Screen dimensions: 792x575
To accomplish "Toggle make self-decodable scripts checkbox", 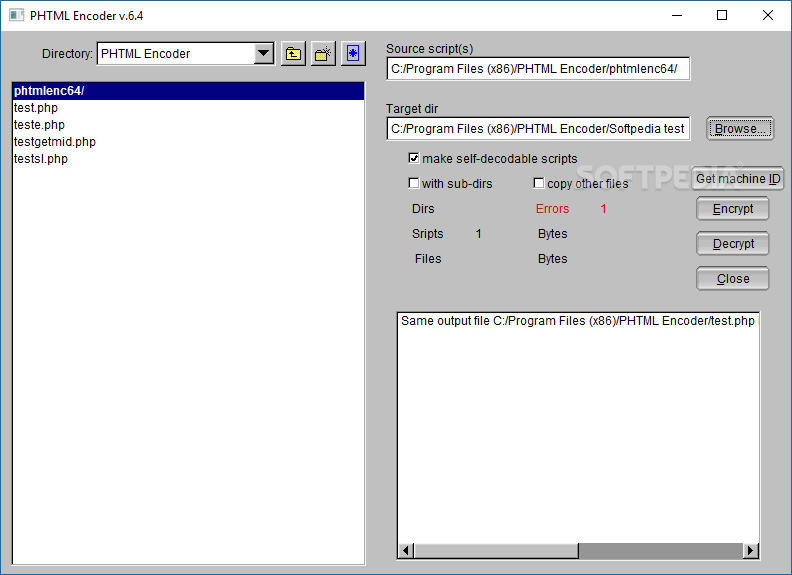I will pos(414,158).
